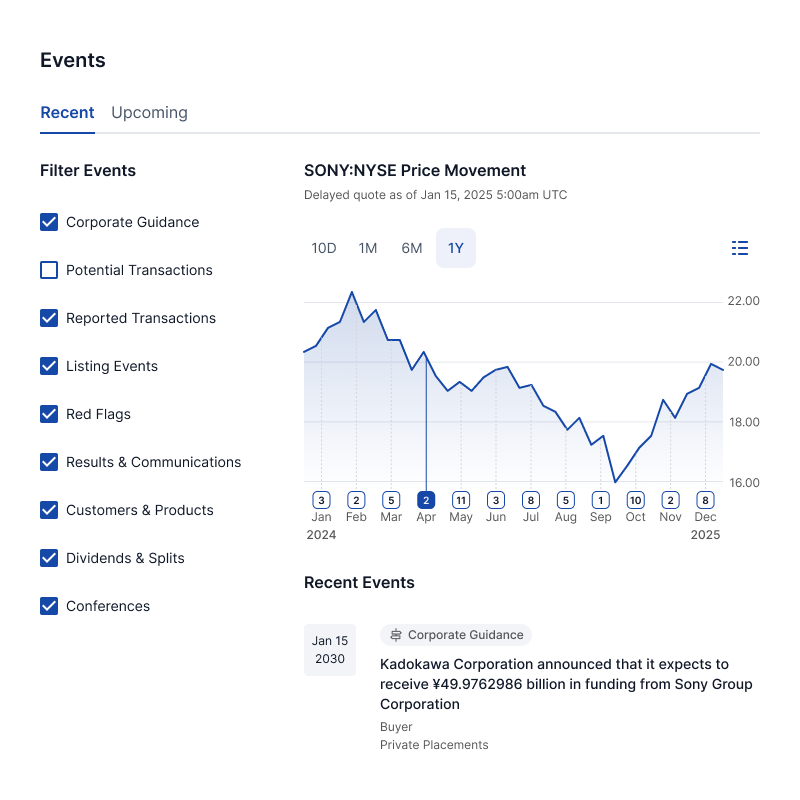Uncheck the Corporate Guidance filter
This screenshot has height=800, width=800.
(x=49, y=222)
